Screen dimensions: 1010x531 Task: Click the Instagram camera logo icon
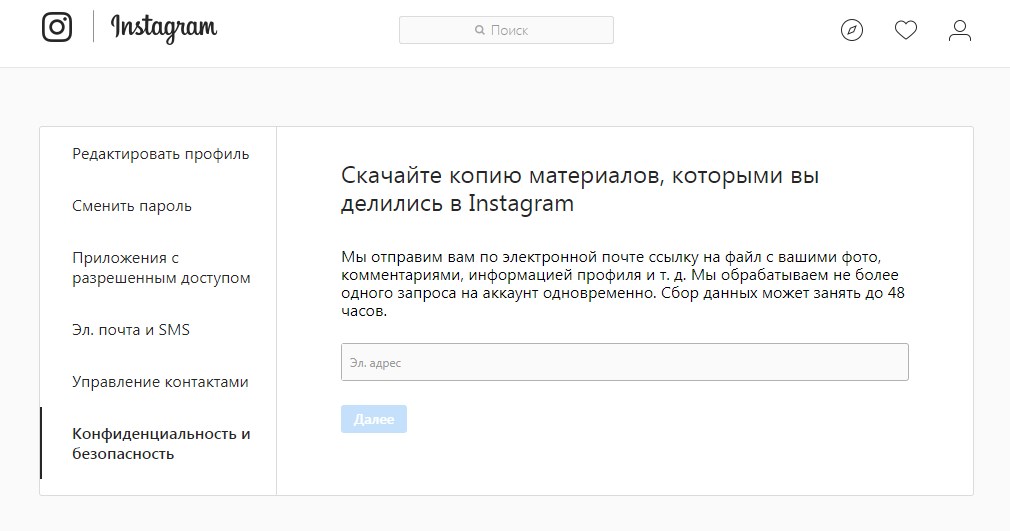[57, 27]
